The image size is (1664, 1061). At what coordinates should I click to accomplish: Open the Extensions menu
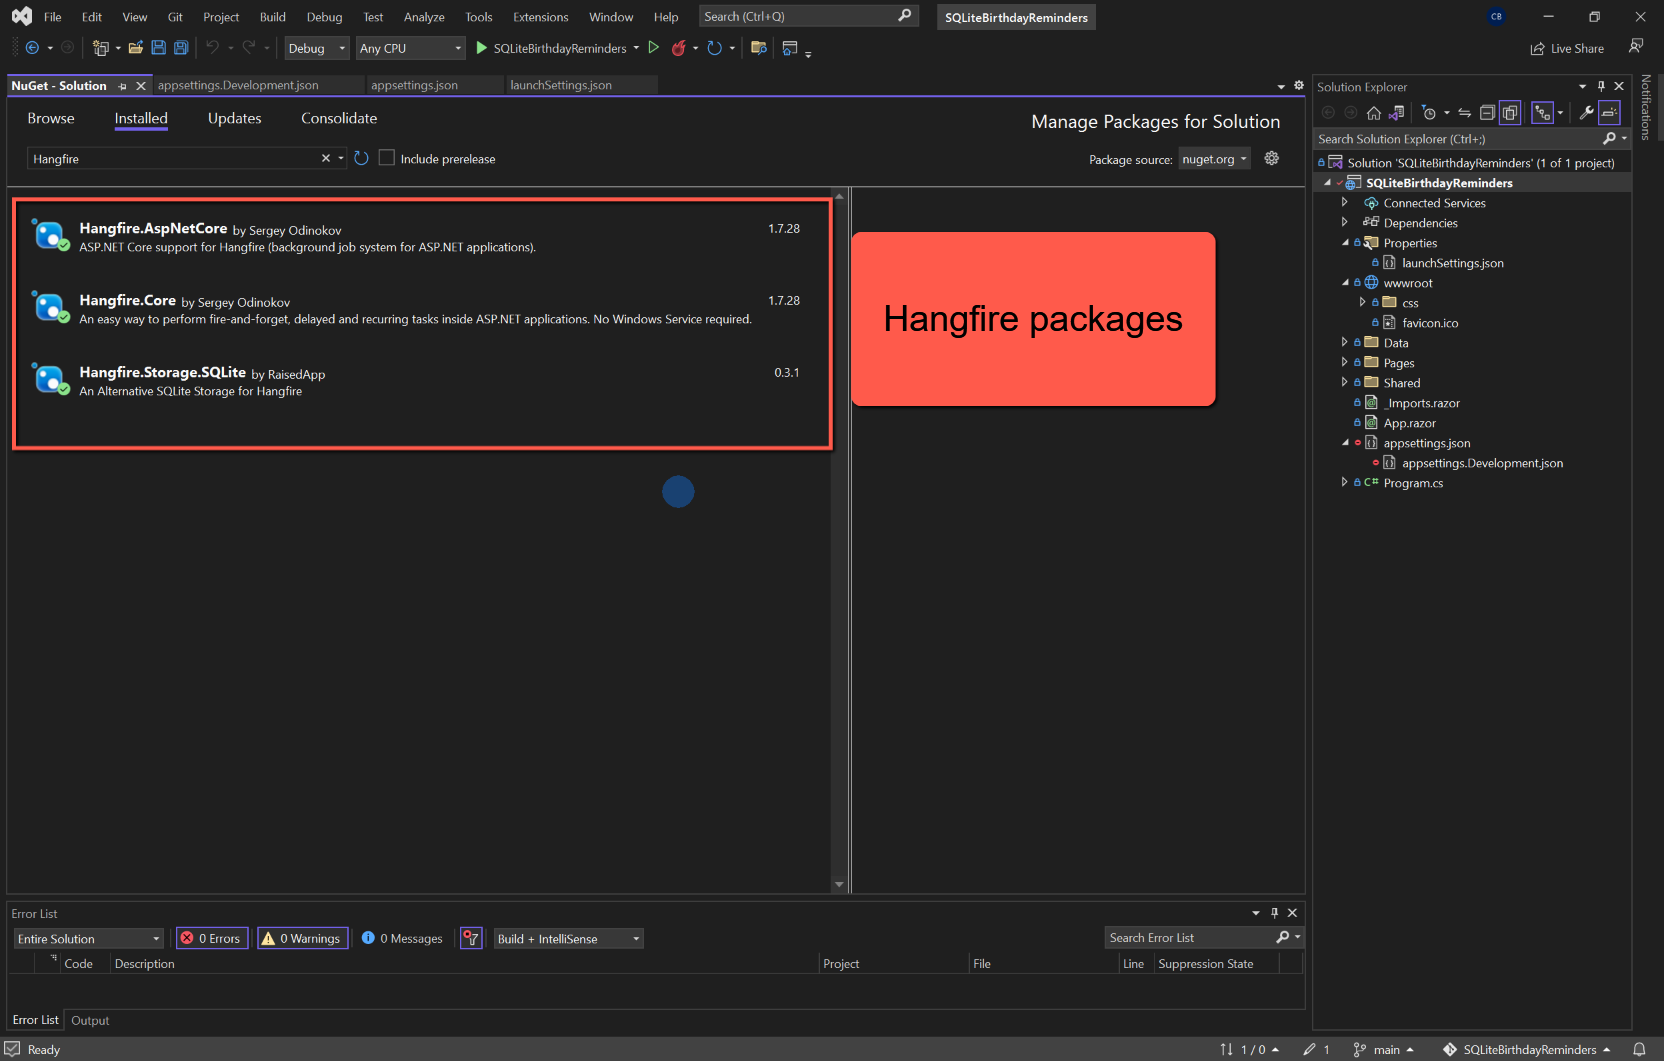pos(540,17)
